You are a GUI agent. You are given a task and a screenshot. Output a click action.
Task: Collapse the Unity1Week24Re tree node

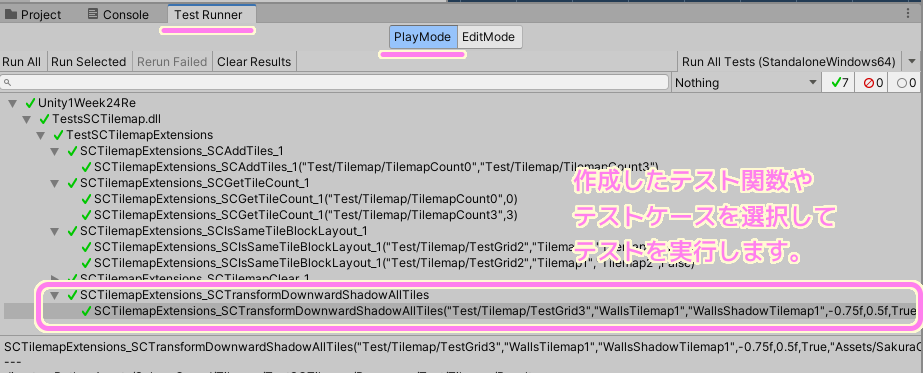click(12, 104)
